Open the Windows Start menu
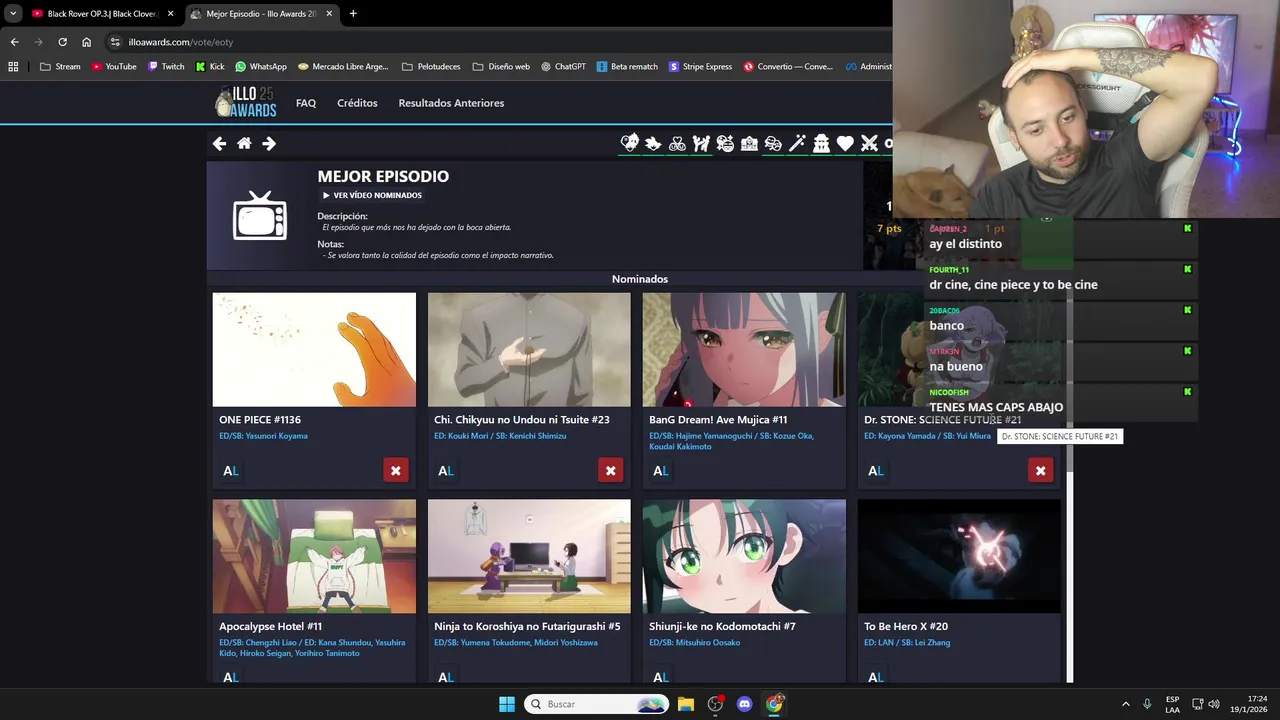1280x720 pixels. pos(507,704)
